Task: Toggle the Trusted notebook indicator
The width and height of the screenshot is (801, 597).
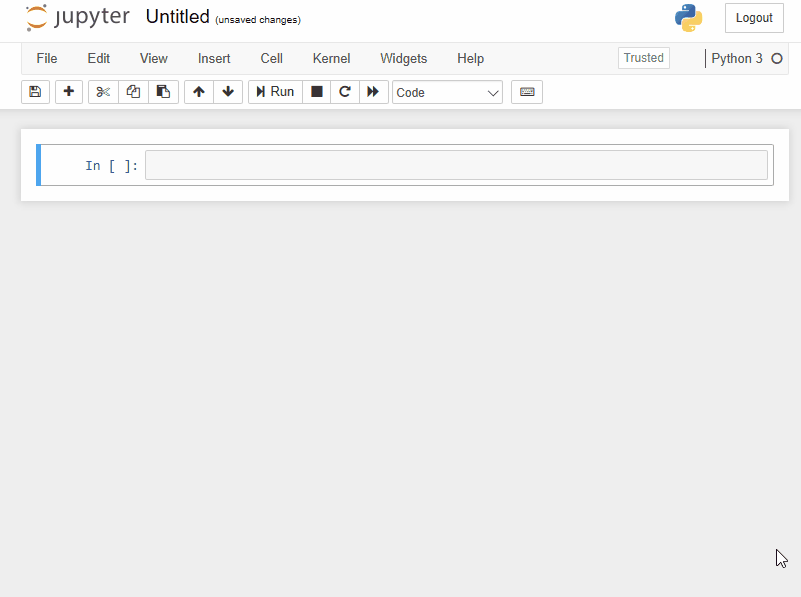Action: pos(643,58)
